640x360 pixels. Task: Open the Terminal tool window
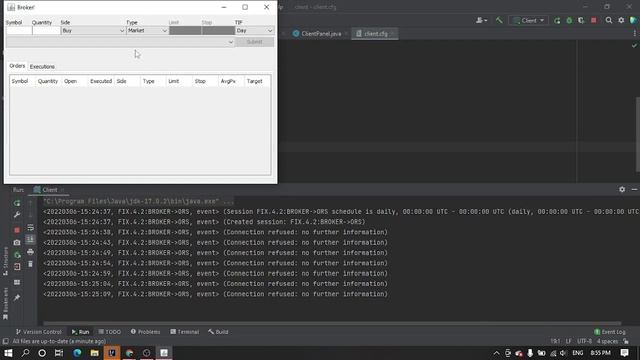(x=184, y=332)
